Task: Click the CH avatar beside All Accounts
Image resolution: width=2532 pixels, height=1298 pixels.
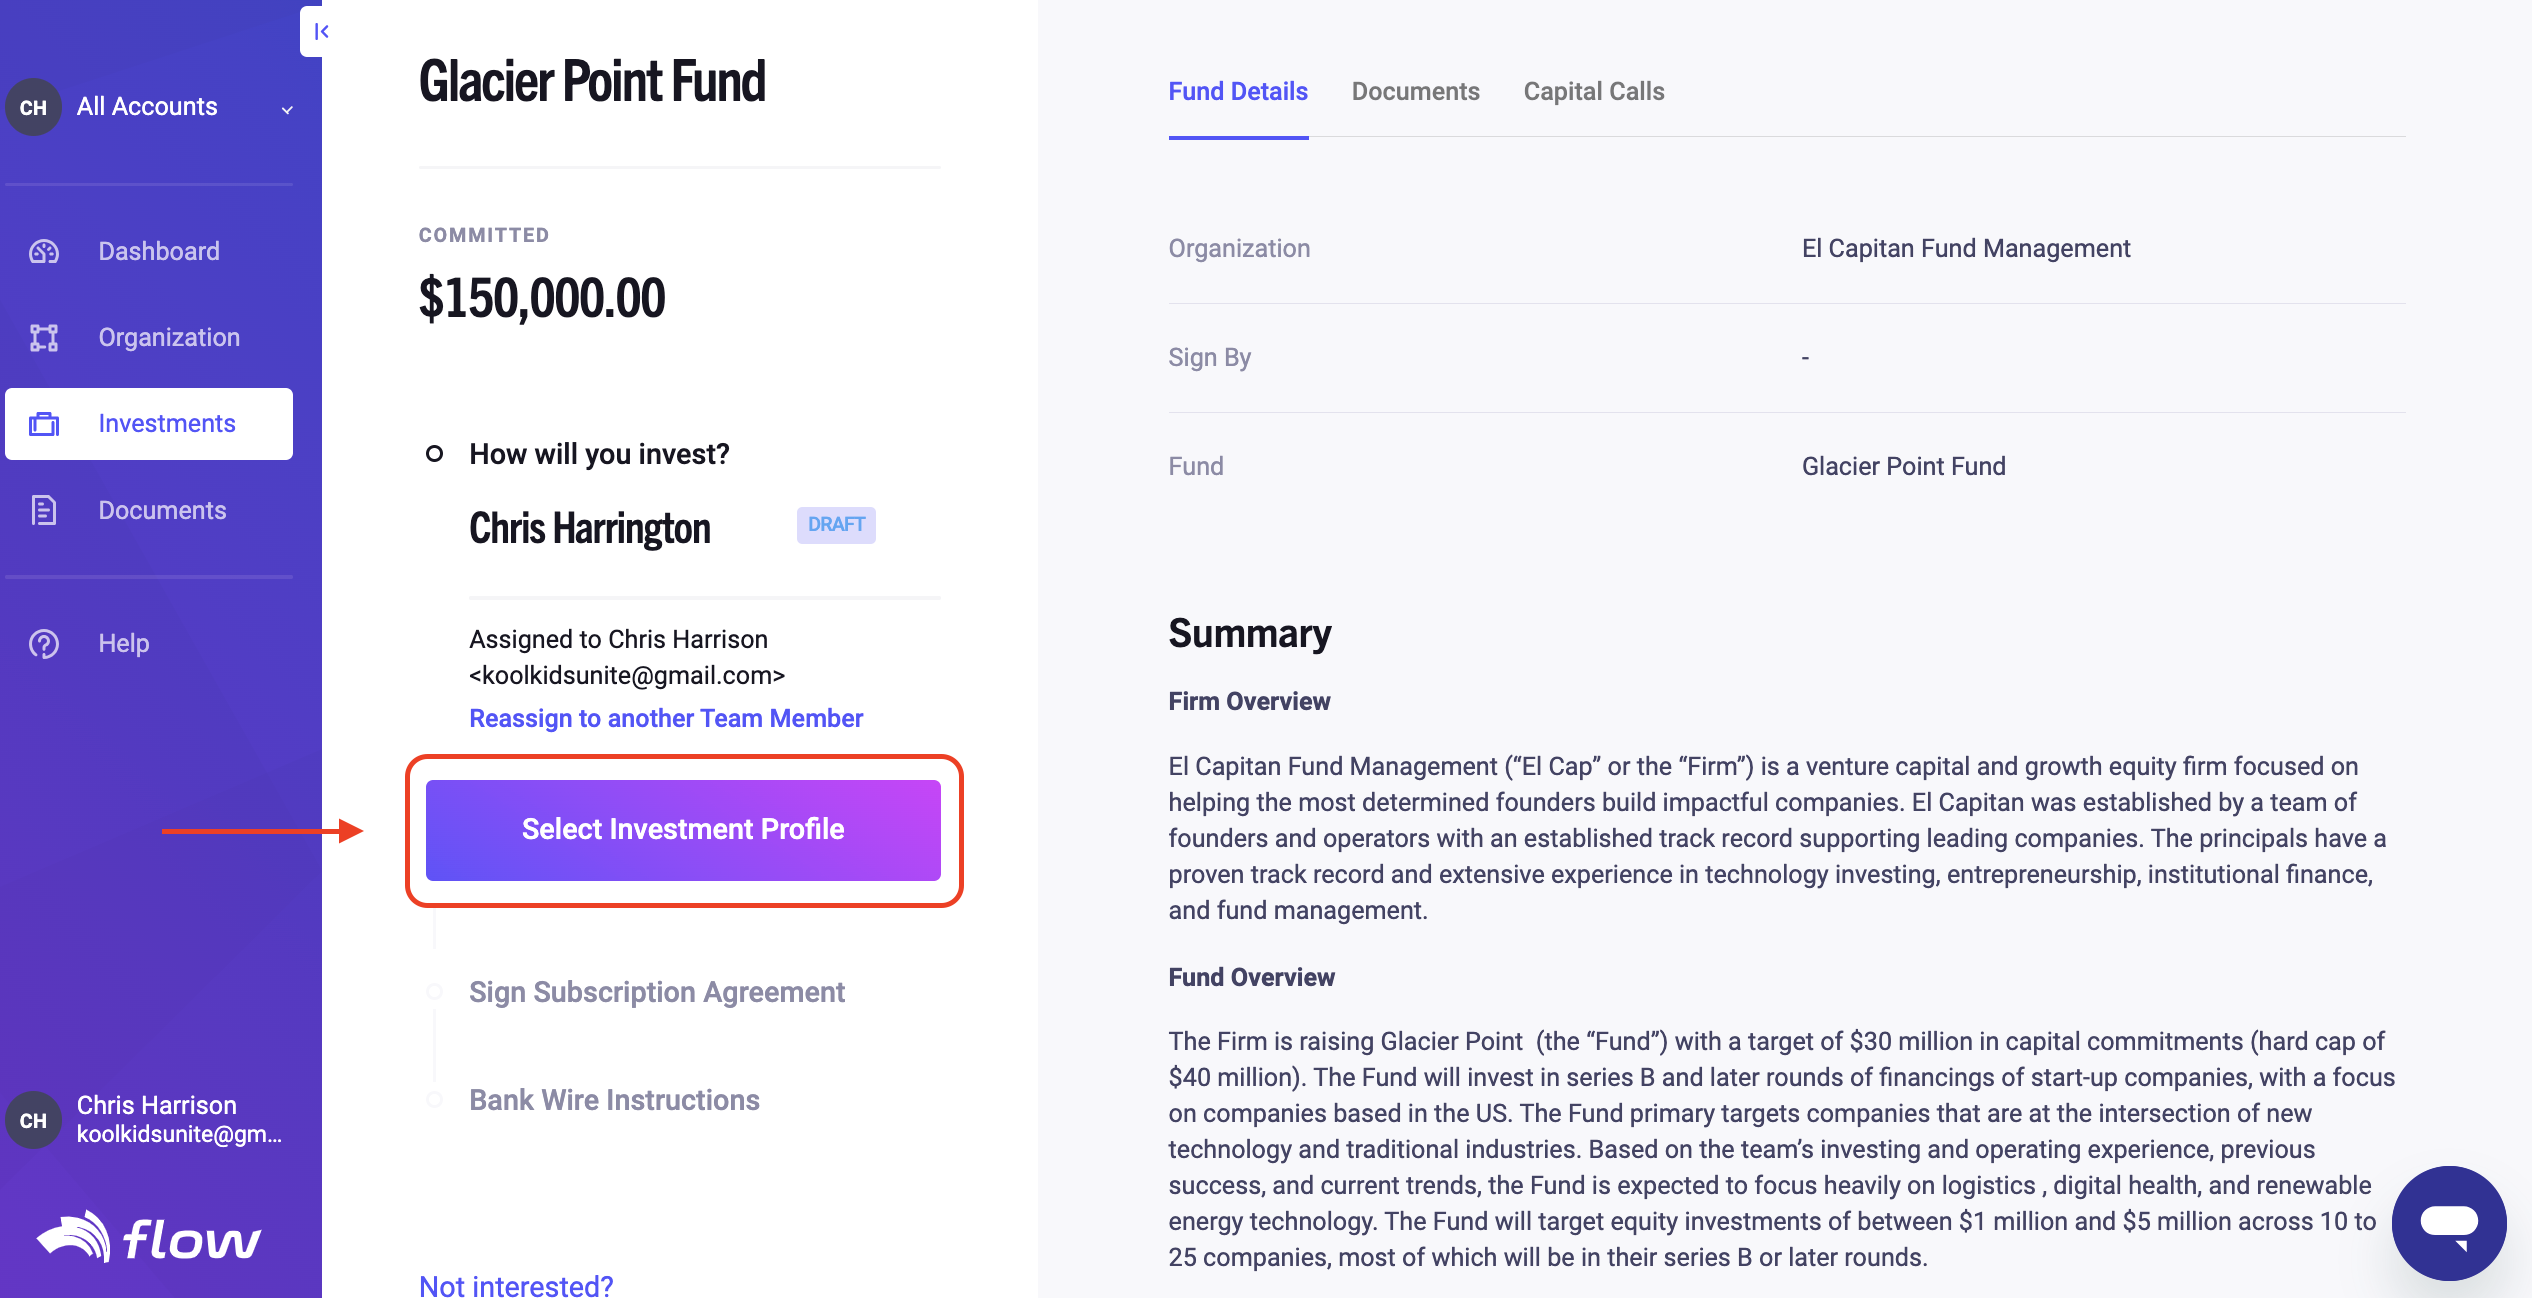Action: [34, 107]
